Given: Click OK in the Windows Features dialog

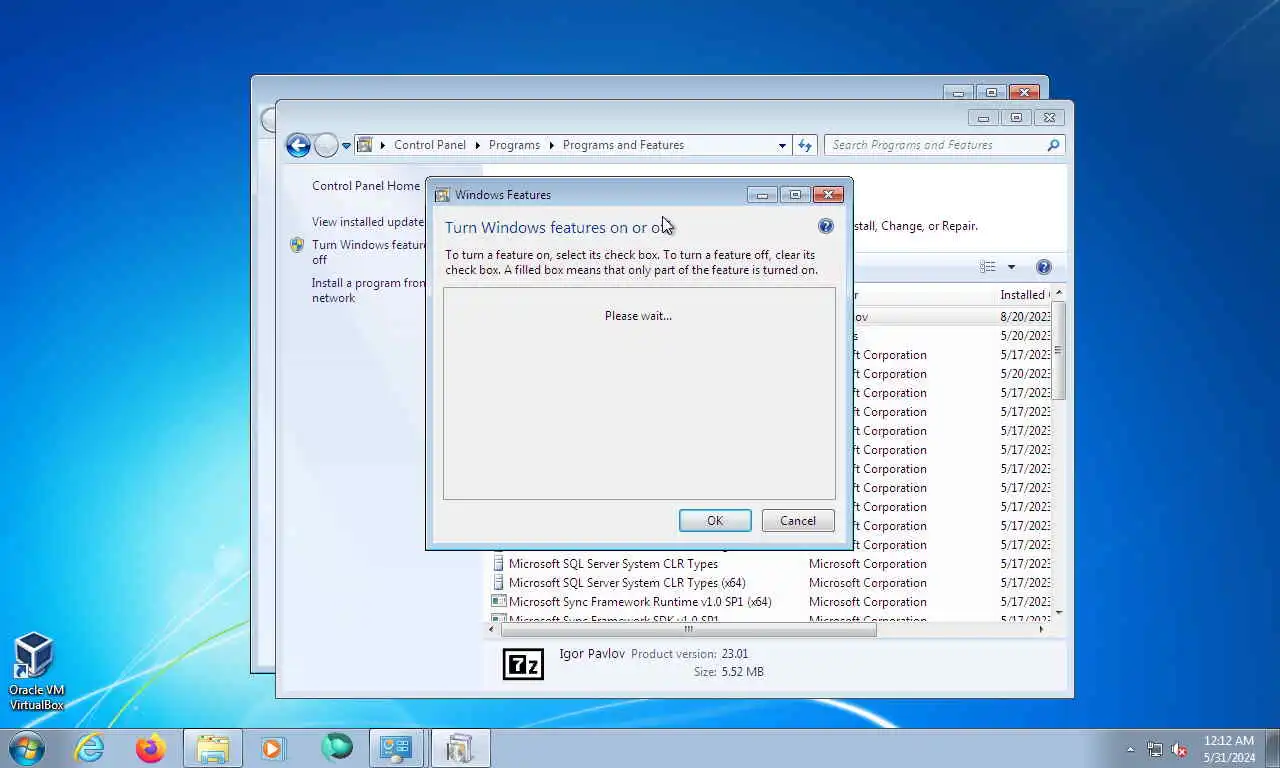Looking at the screenshot, I should [715, 520].
